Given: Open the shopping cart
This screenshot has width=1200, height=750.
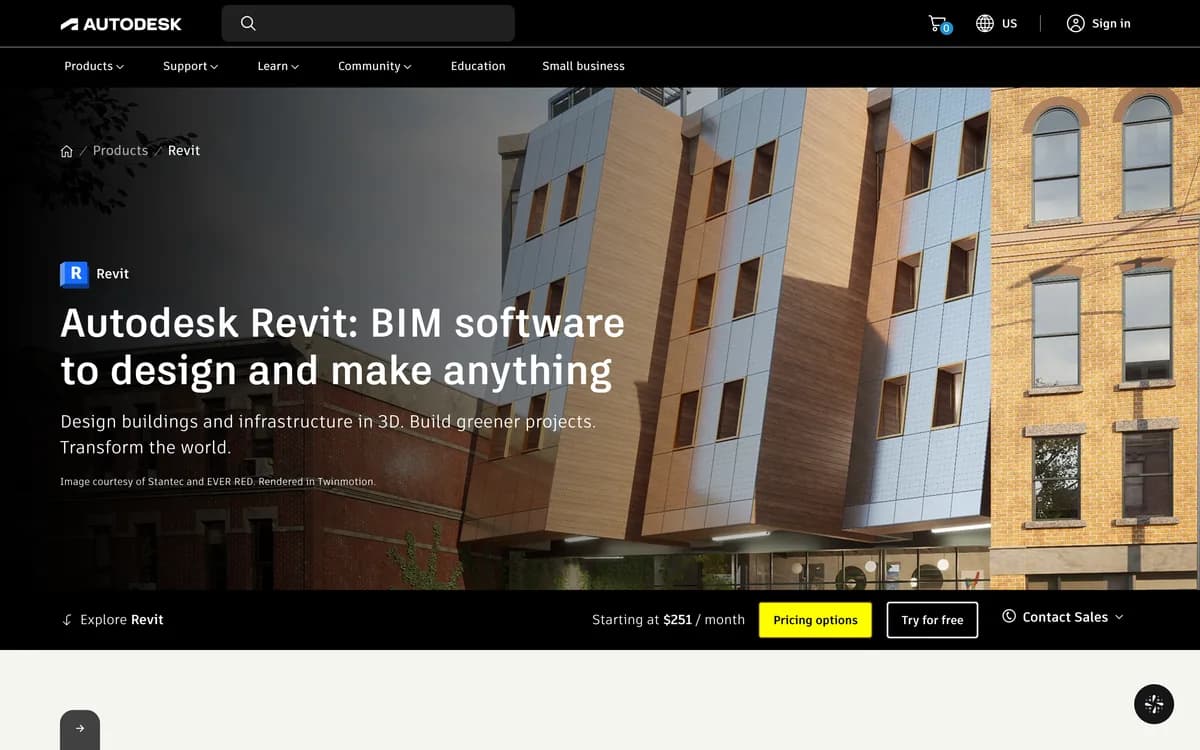Looking at the screenshot, I should pyautogui.click(x=939, y=23).
